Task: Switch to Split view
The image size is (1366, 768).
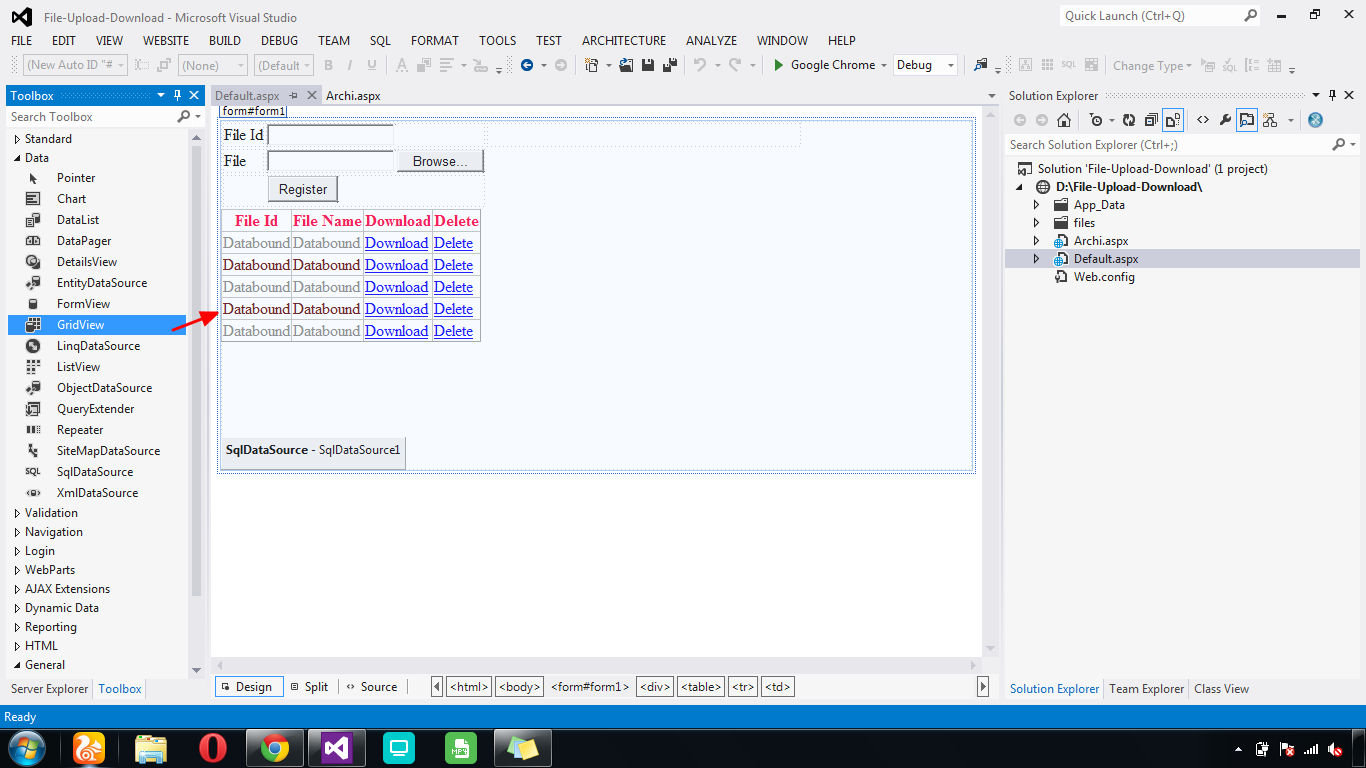Action: tap(309, 687)
